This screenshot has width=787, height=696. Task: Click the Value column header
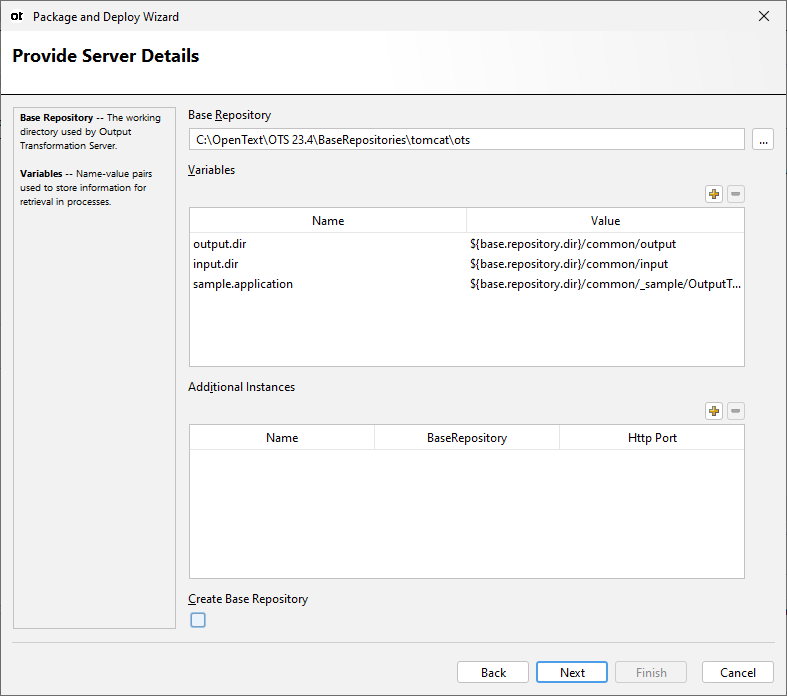[x=605, y=221]
